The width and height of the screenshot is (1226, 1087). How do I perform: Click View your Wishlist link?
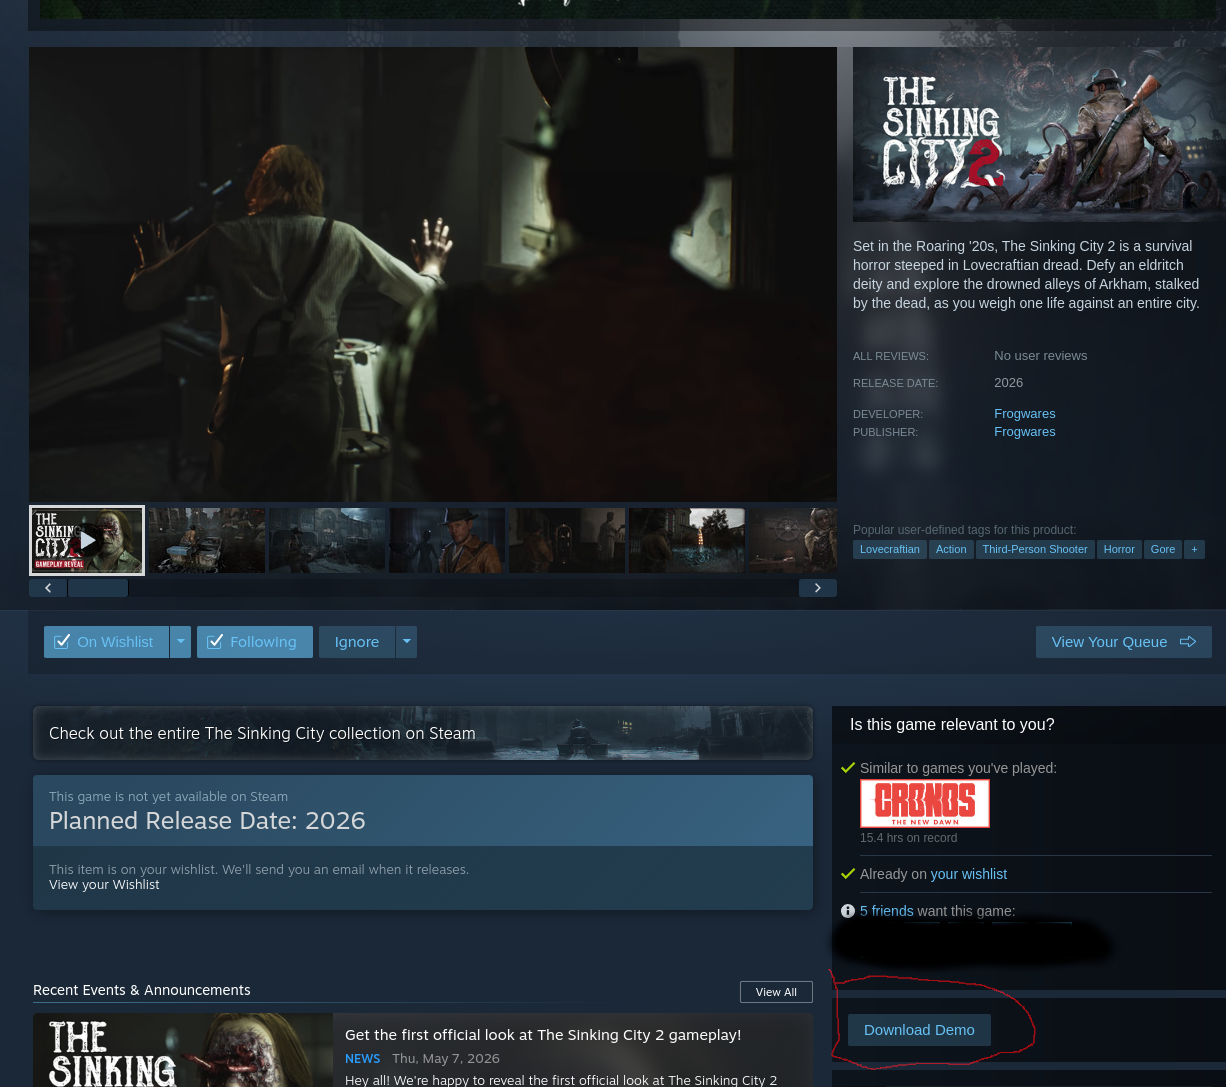104,885
